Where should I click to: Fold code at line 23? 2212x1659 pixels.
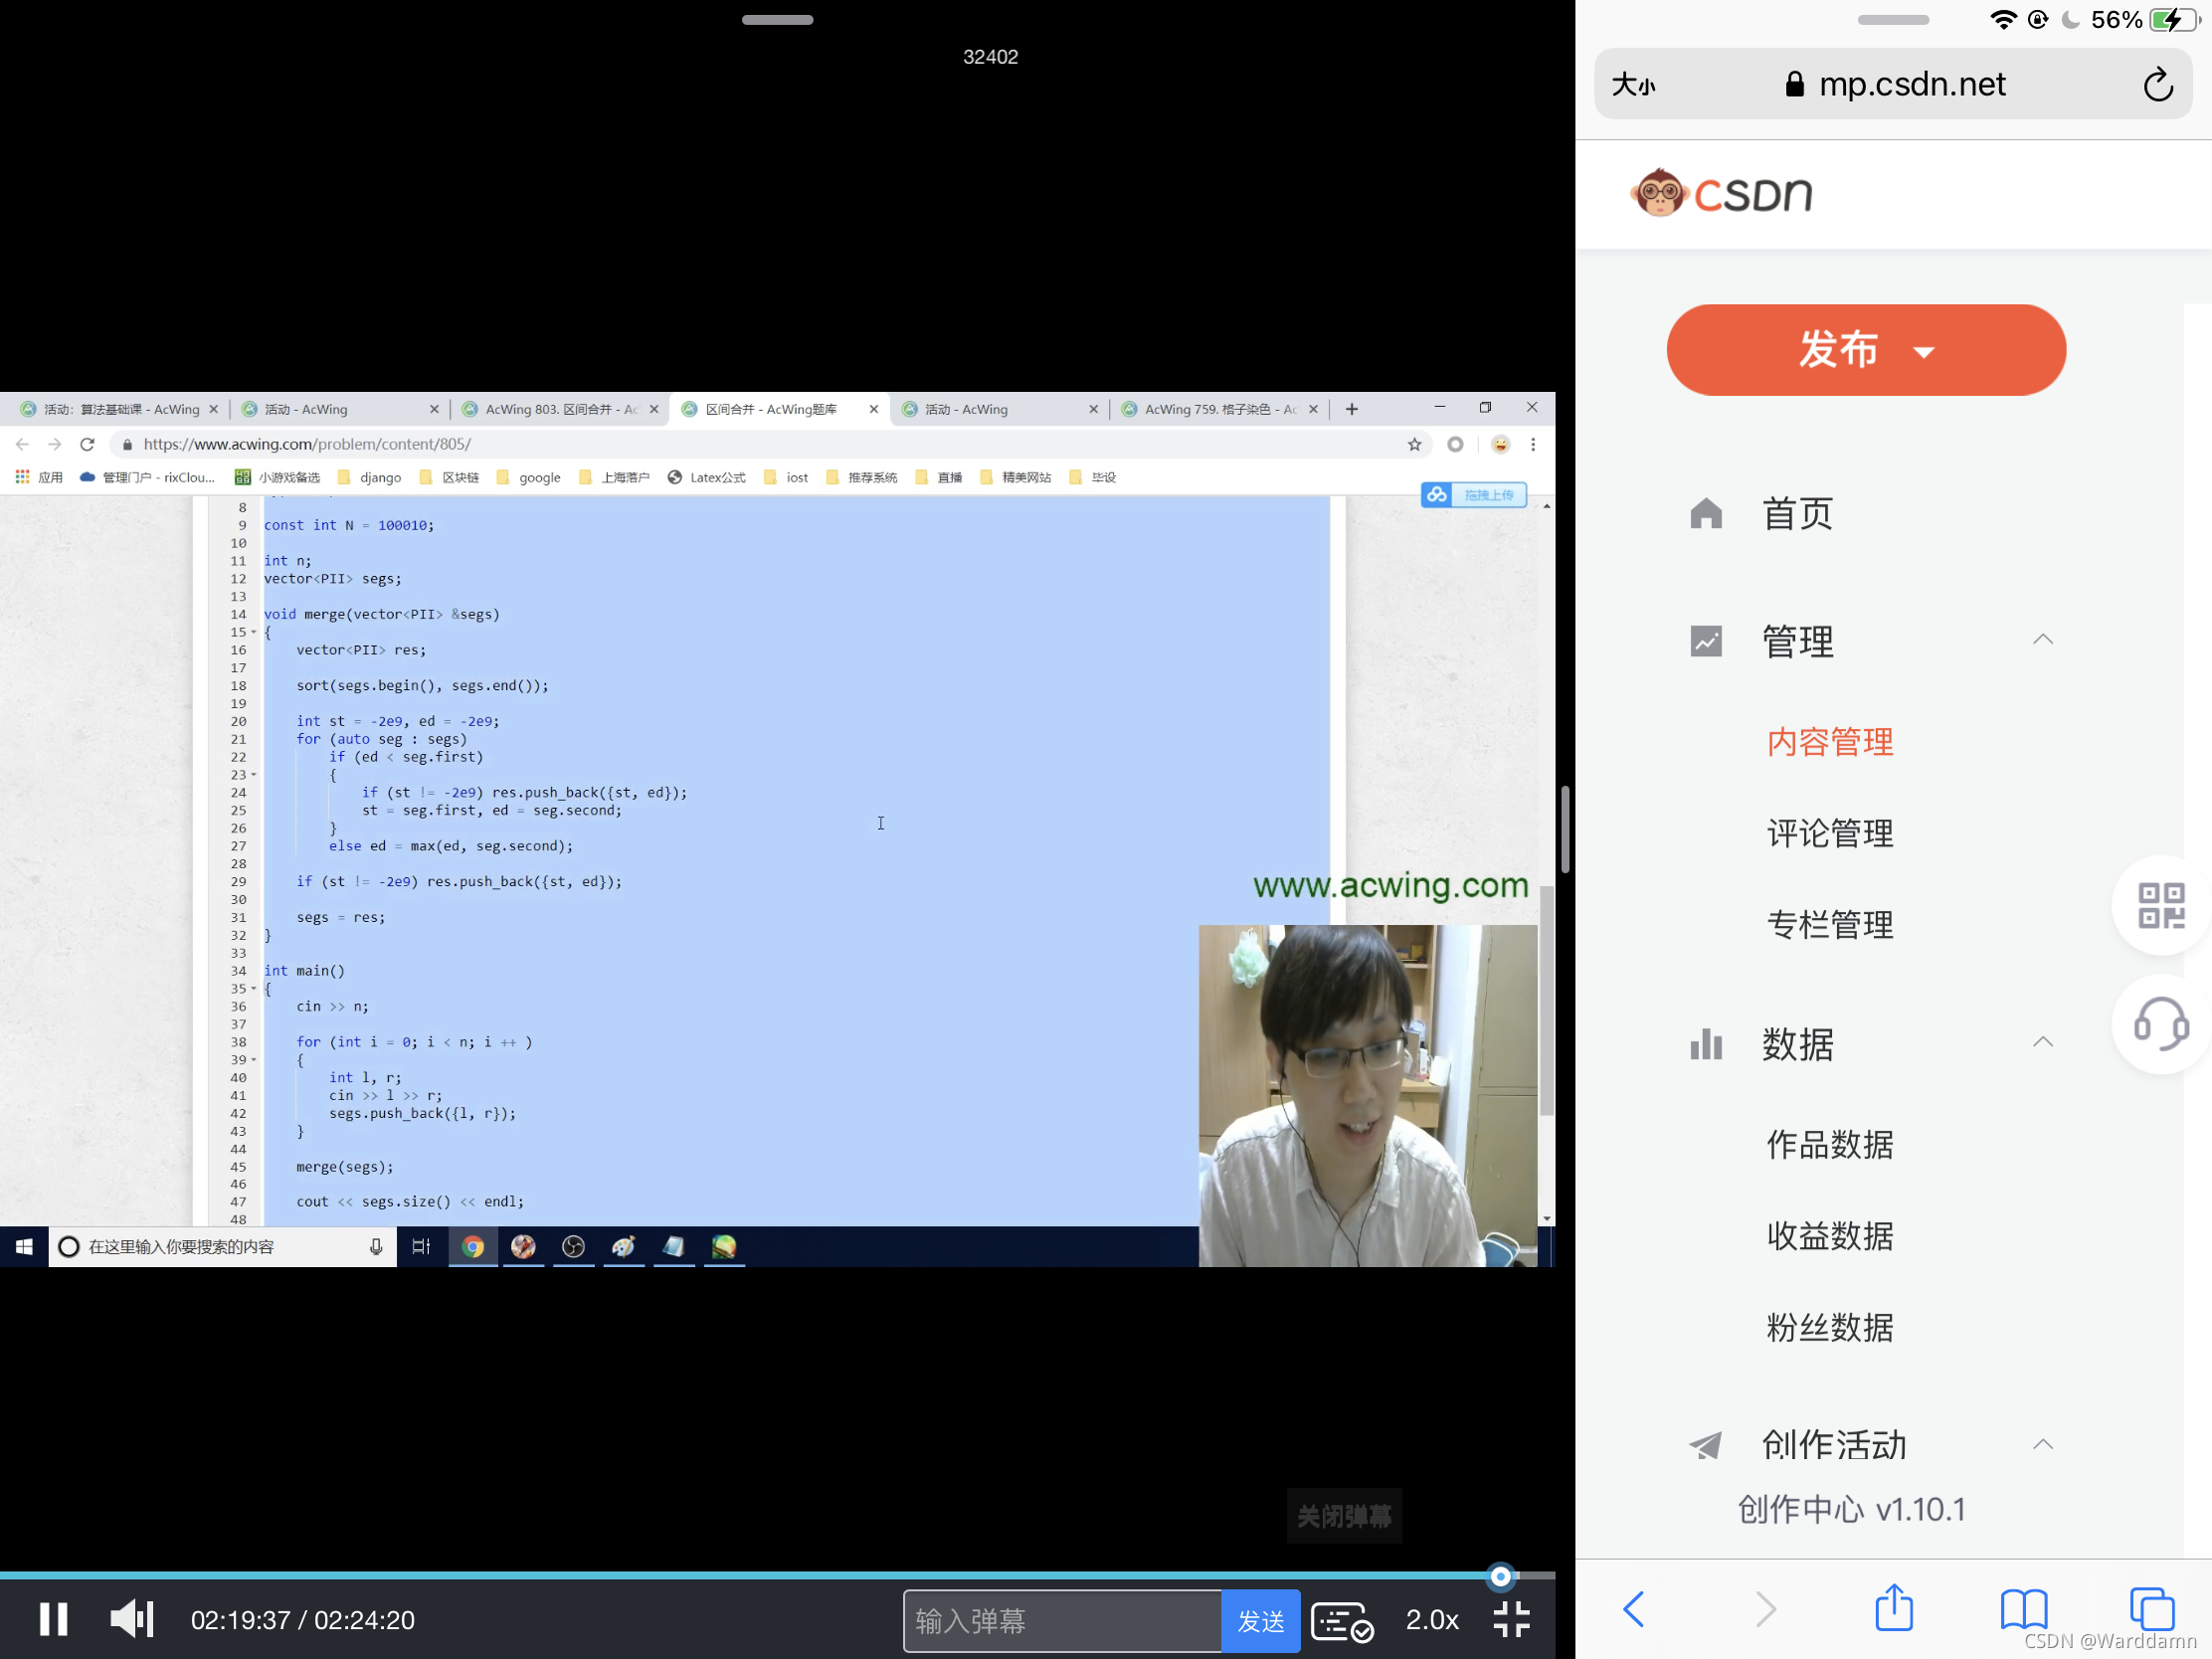coord(253,775)
